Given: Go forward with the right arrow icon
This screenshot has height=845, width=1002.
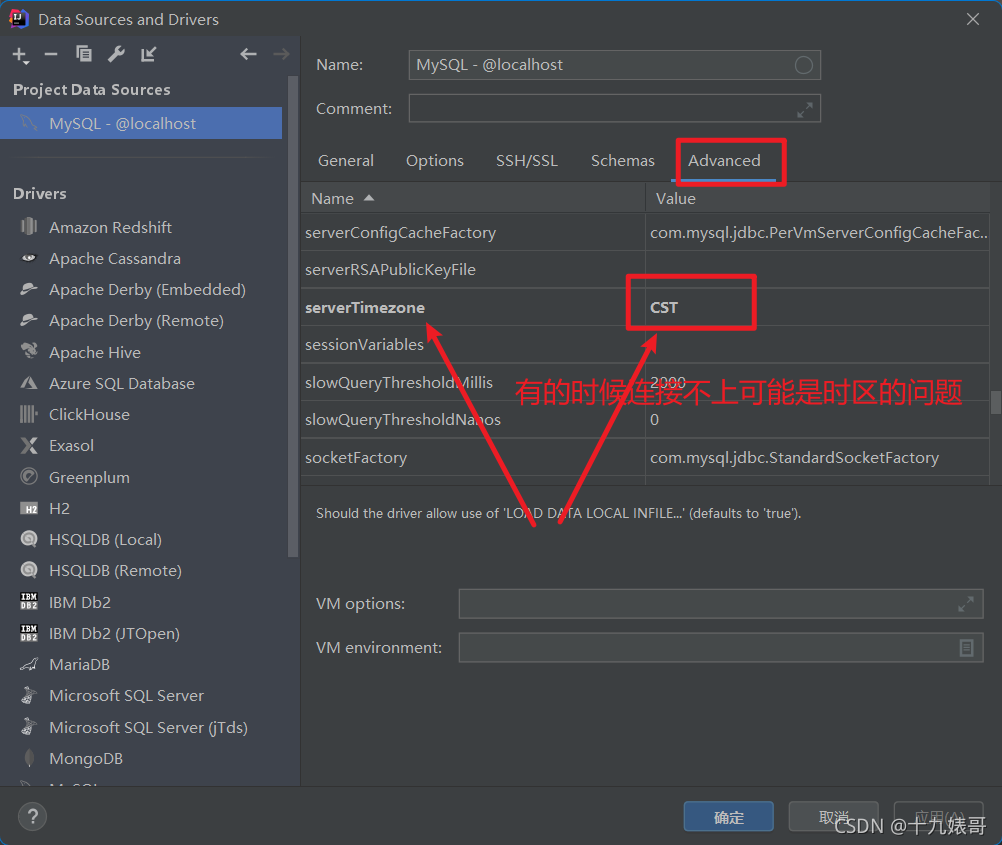Looking at the screenshot, I should [281, 54].
